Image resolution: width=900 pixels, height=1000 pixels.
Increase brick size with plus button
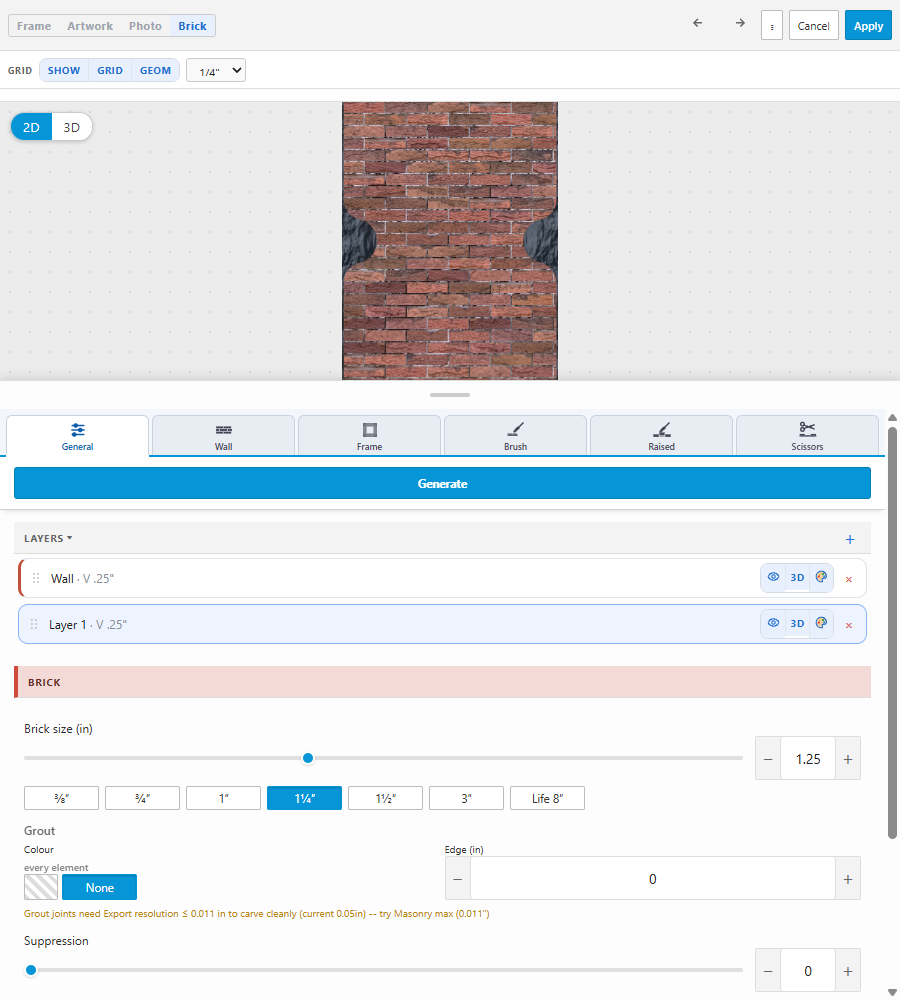pos(848,759)
